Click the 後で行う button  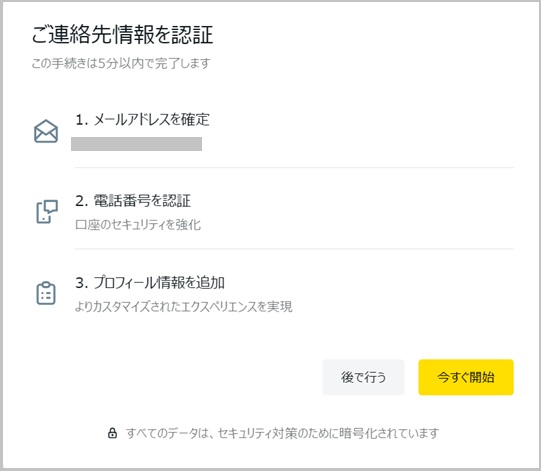[363, 377]
